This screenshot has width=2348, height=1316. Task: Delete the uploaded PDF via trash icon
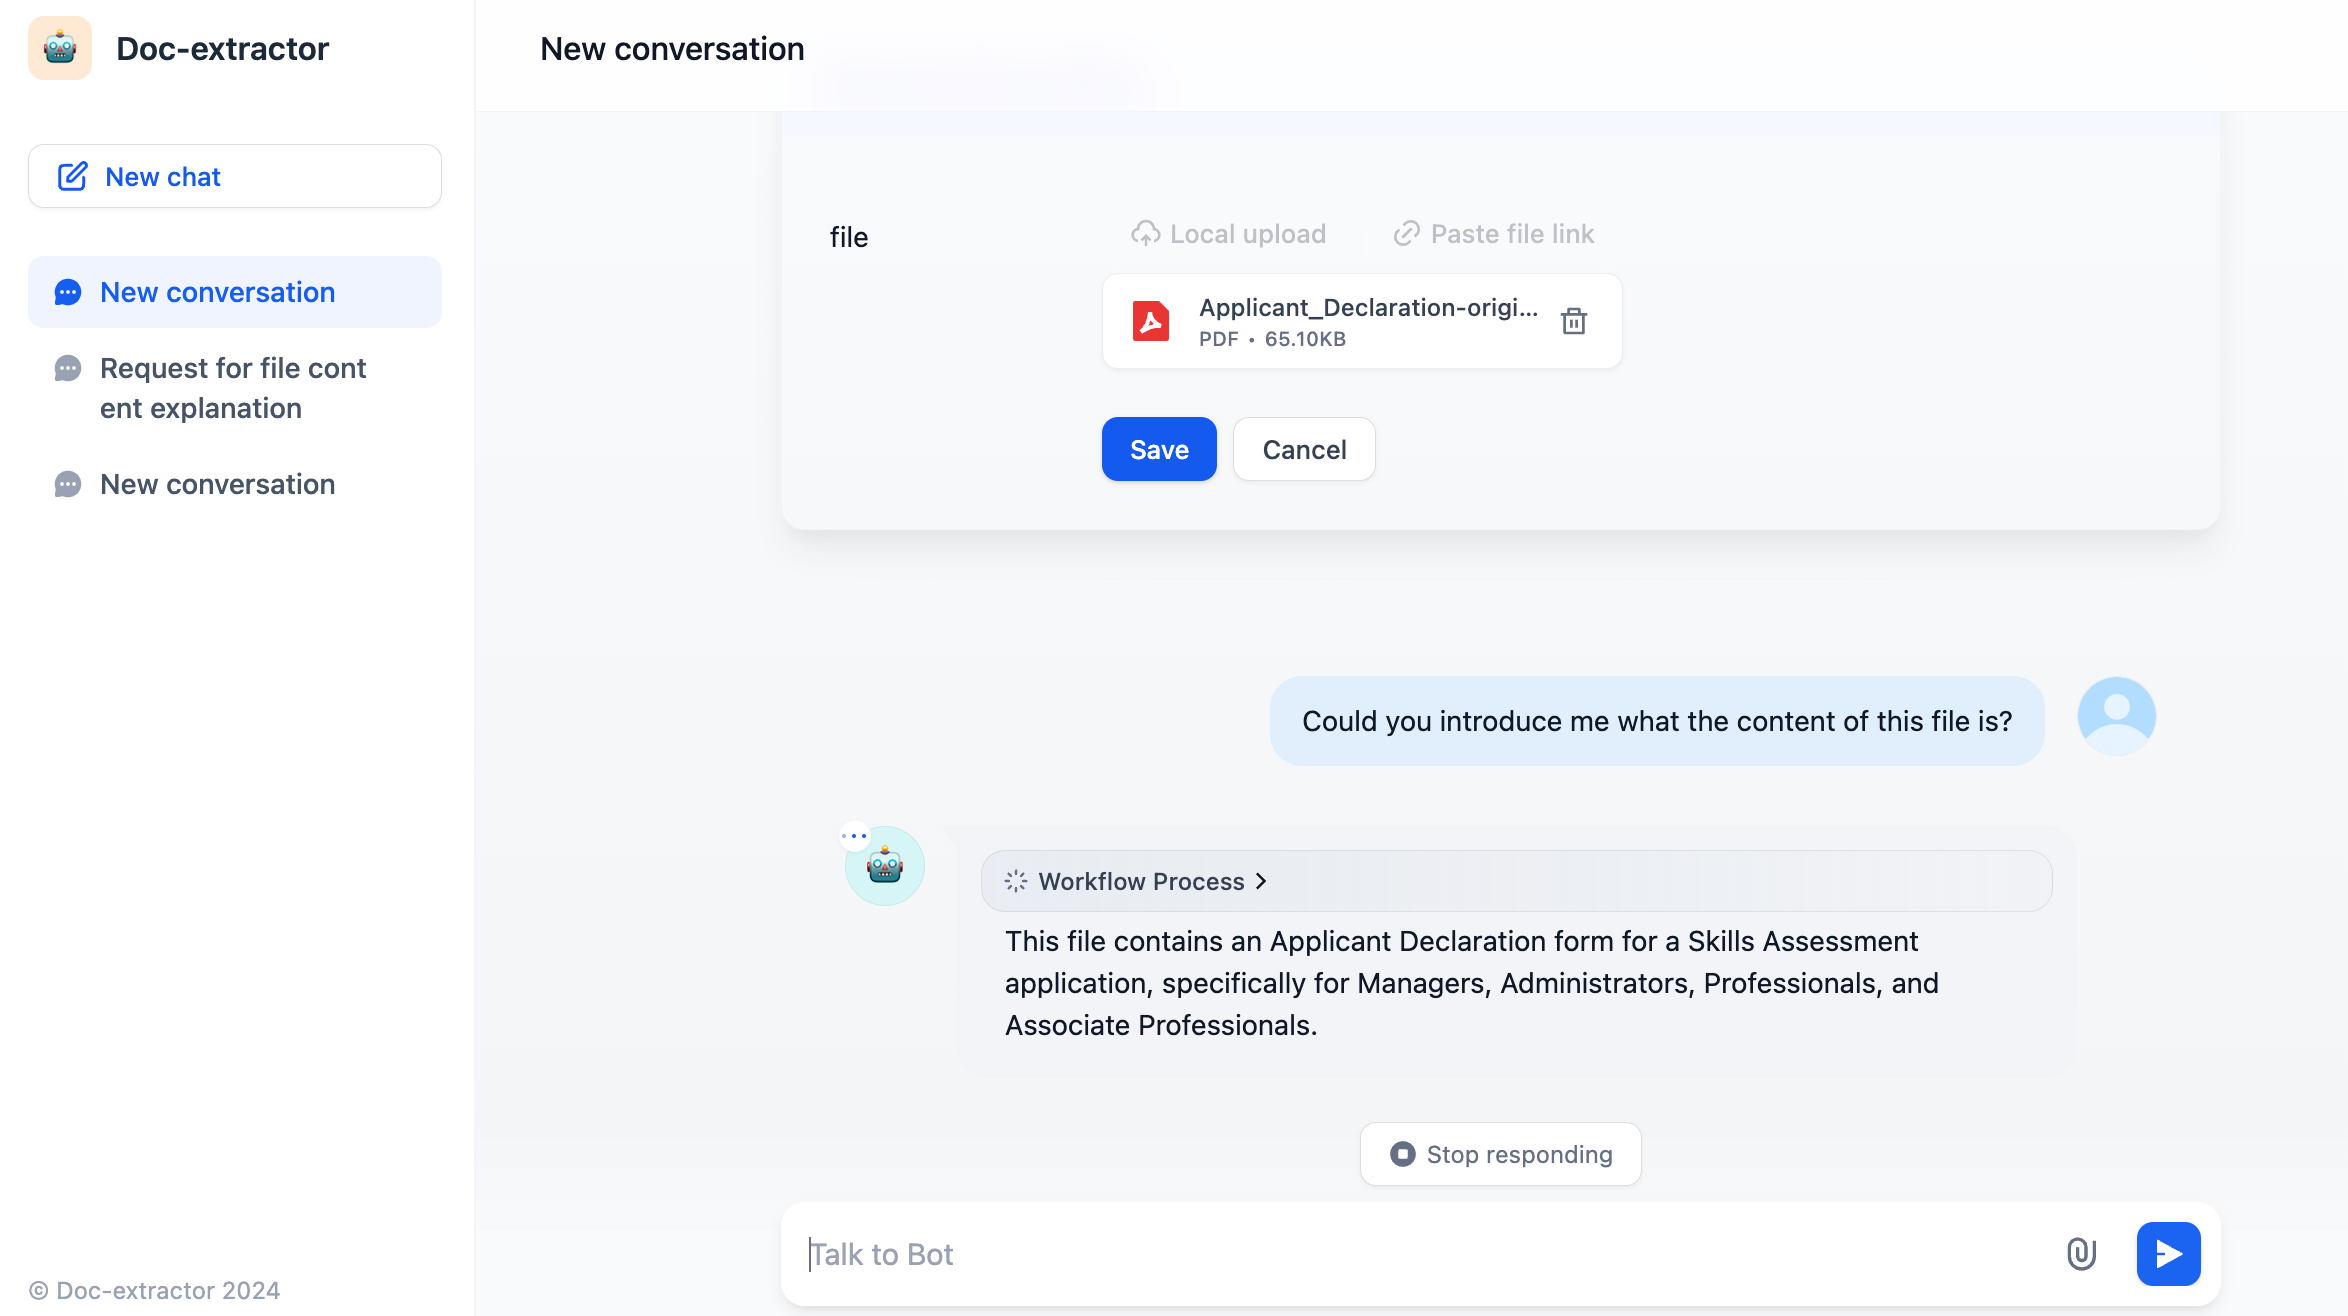1574,321
